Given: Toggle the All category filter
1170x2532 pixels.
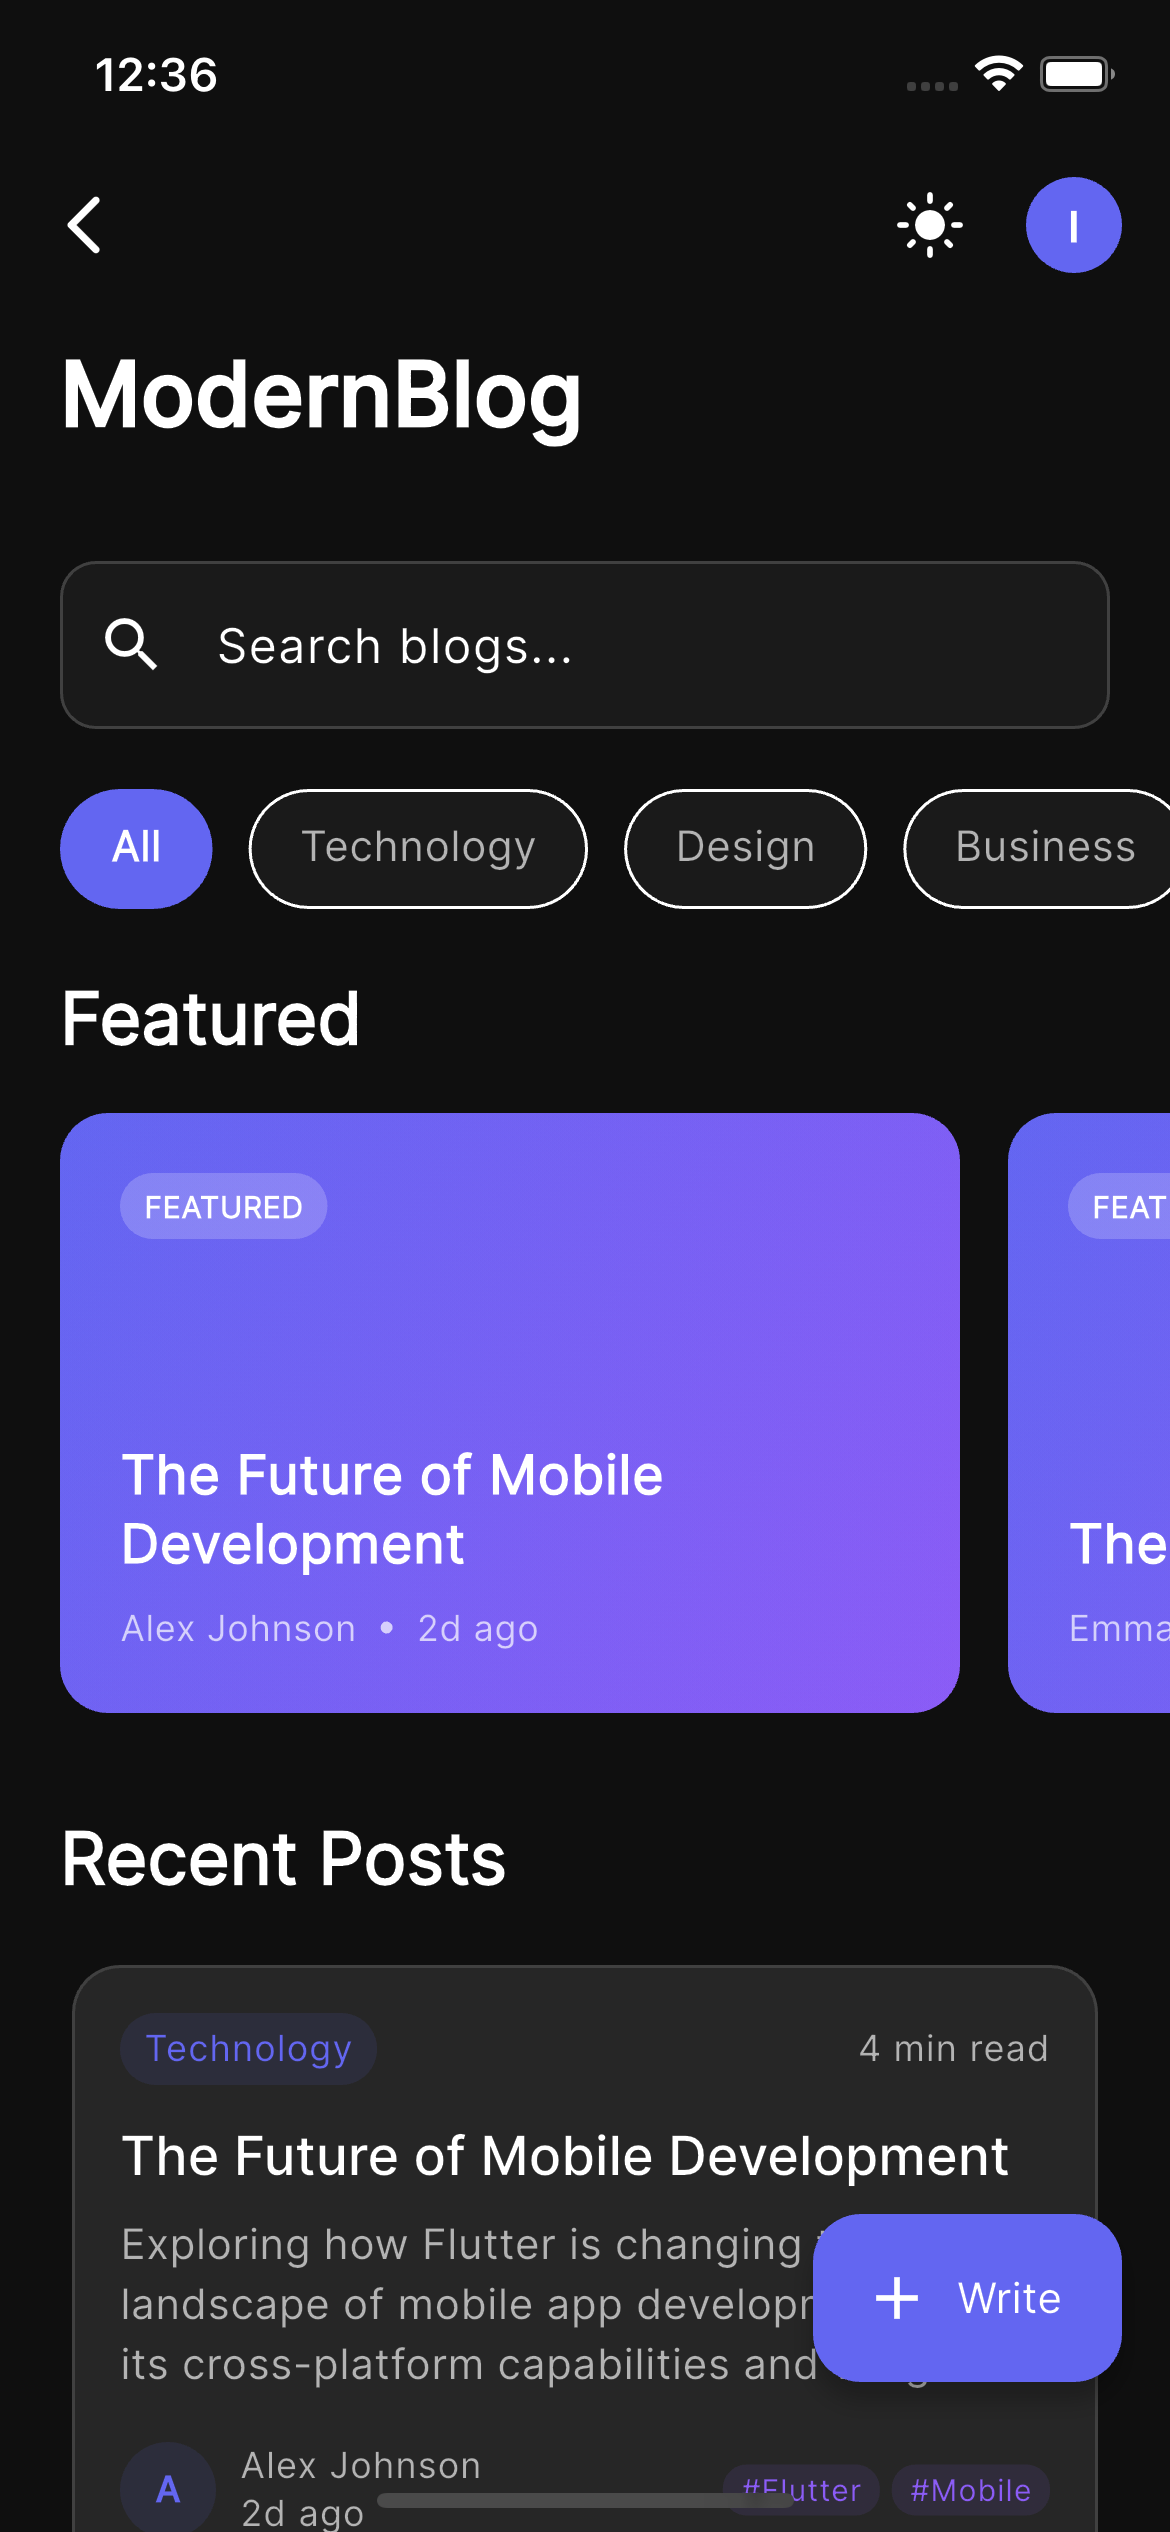Looking at the screenshot, I should tap(136, 847).
